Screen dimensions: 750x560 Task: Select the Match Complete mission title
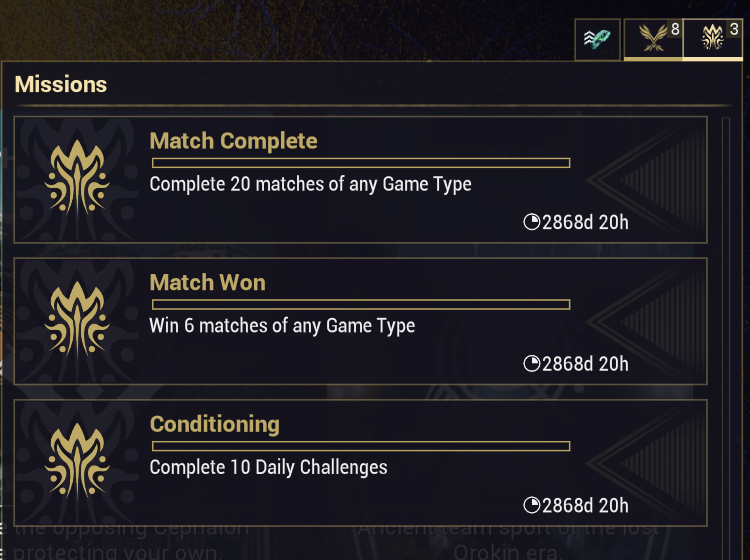point(233,141)
